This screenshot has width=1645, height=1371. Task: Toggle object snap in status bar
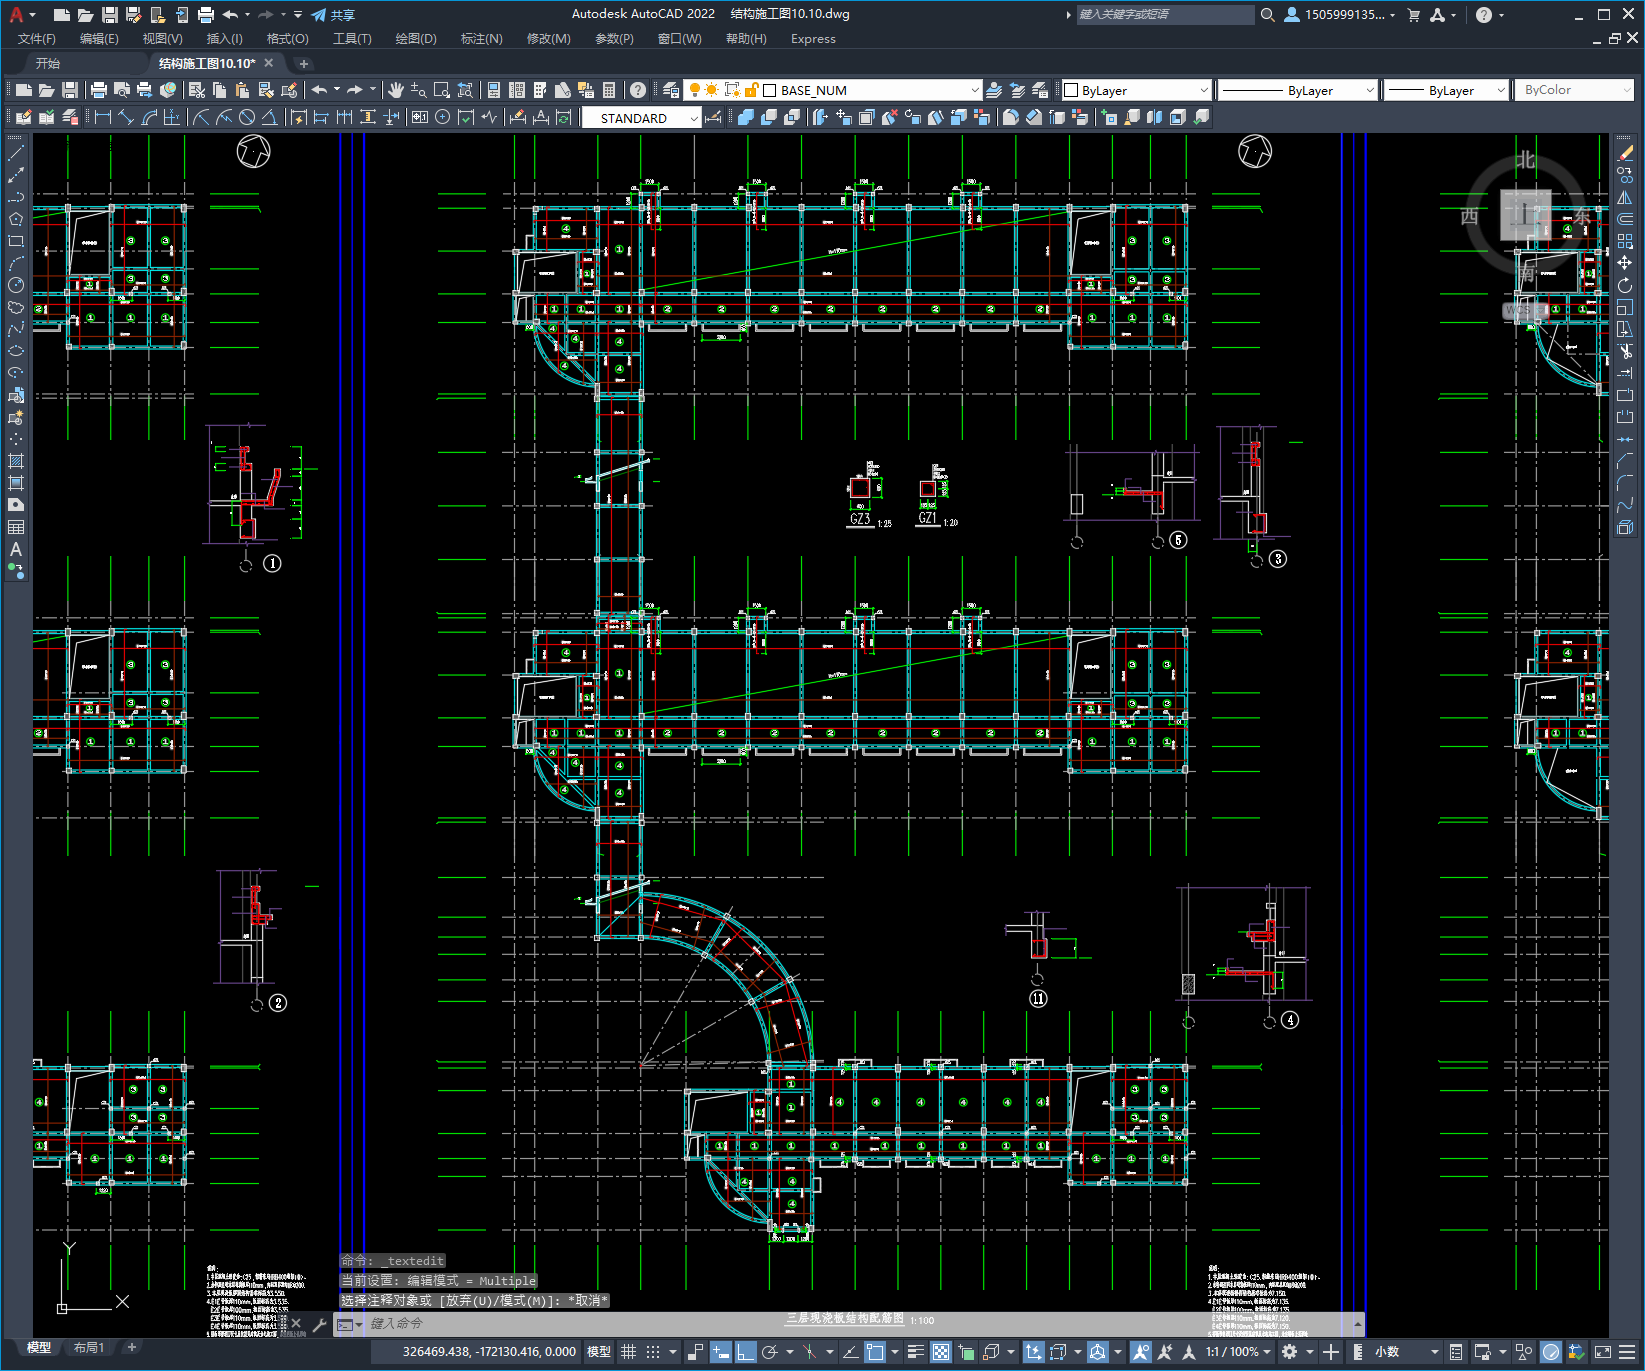click(x=875, y=1352)
